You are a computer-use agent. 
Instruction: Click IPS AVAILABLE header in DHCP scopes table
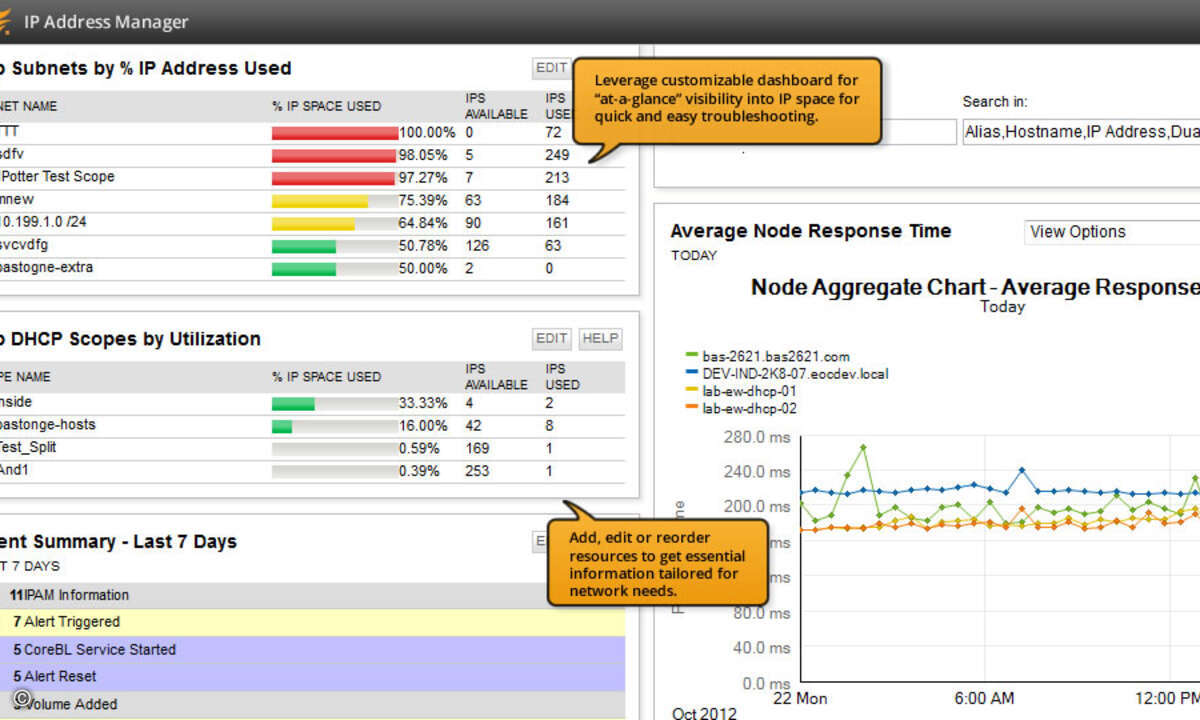click(496, 377)
